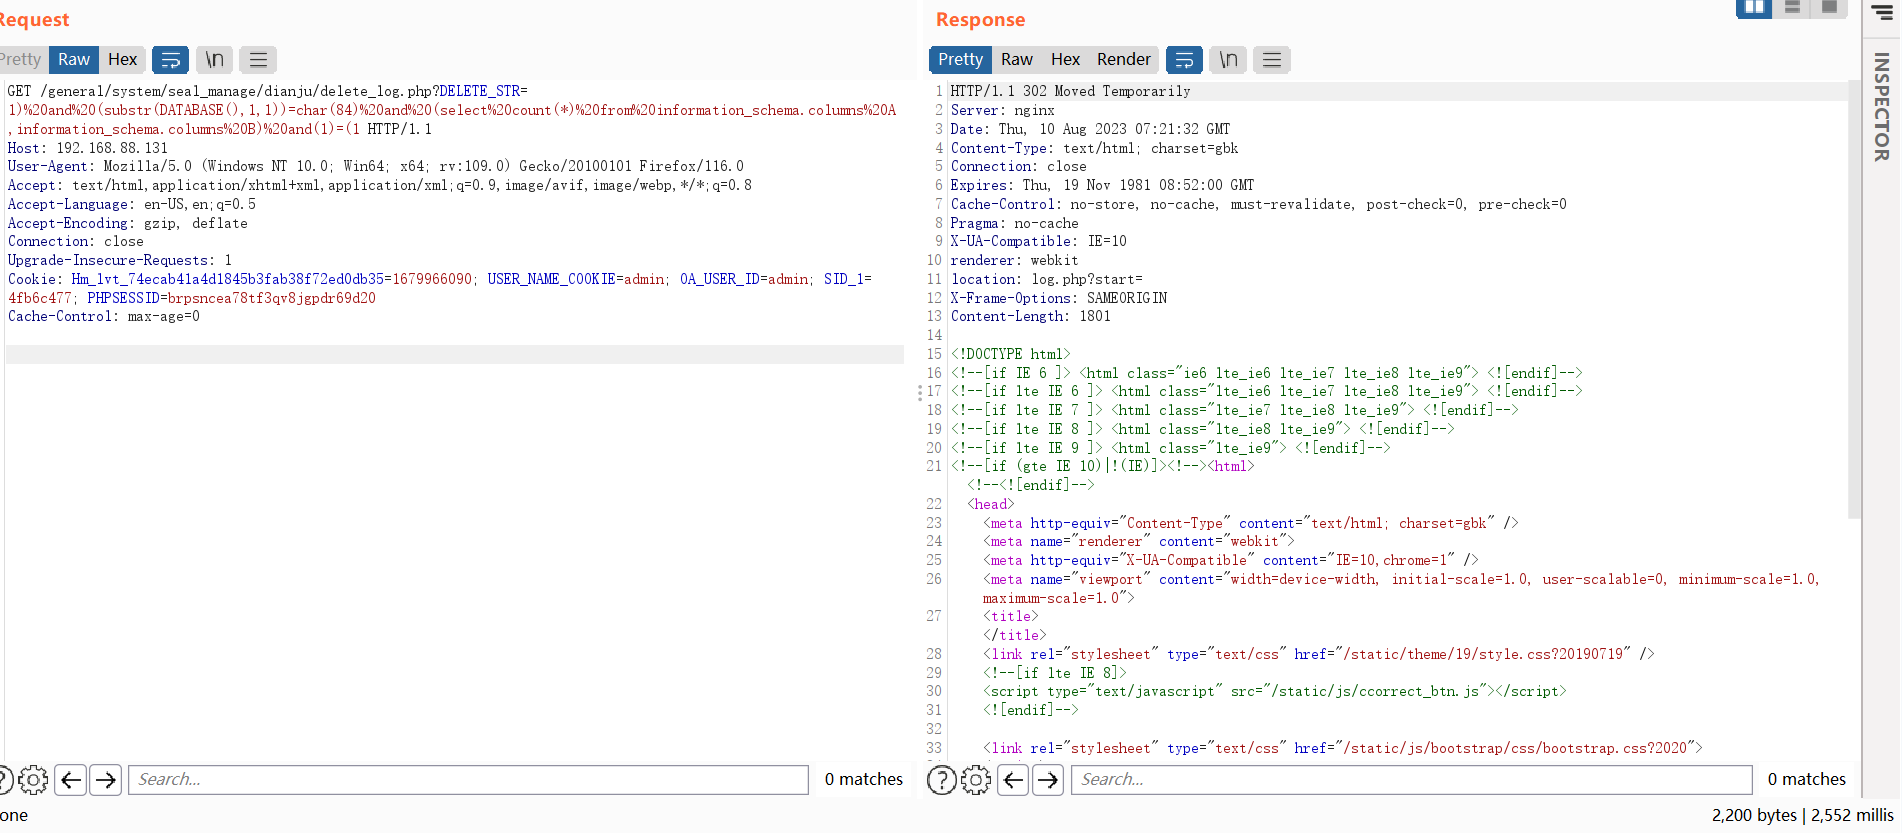This screenshot has width=1902, height=833.
Task: Click the Content-Length: 1801 header
Action: (x=1030, y=317)
